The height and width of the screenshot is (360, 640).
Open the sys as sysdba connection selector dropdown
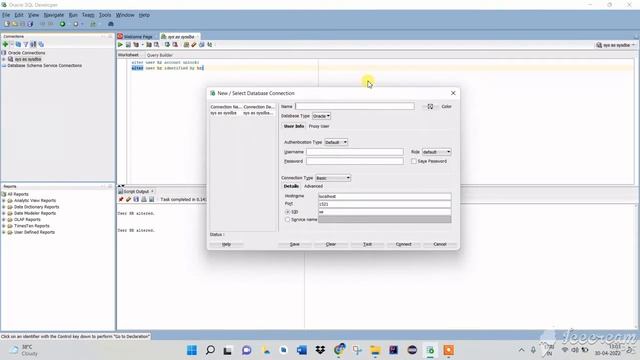(x=616, y=45)
